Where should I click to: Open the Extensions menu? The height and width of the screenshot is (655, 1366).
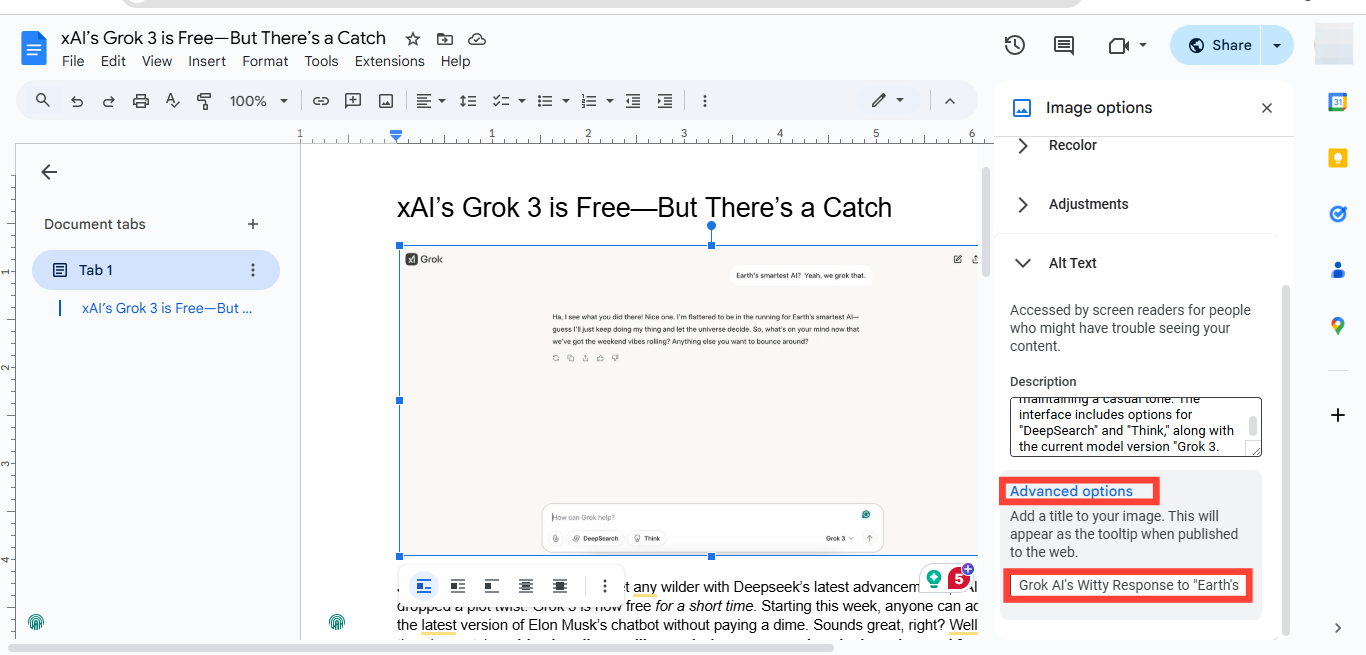coord(389,61)
